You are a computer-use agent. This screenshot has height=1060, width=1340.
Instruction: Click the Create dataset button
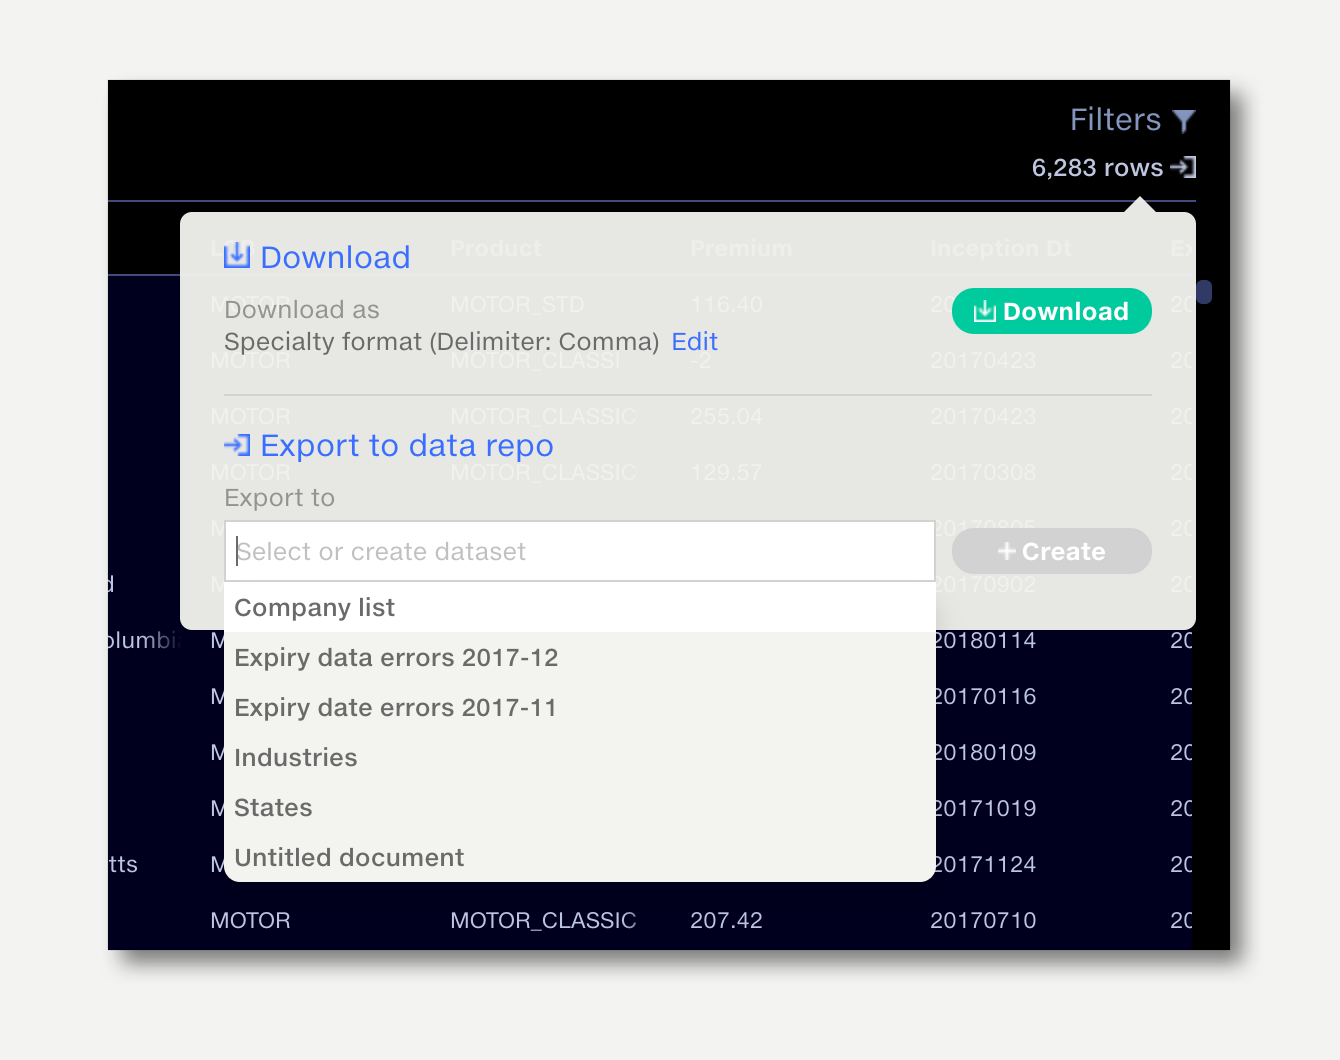1052,551
